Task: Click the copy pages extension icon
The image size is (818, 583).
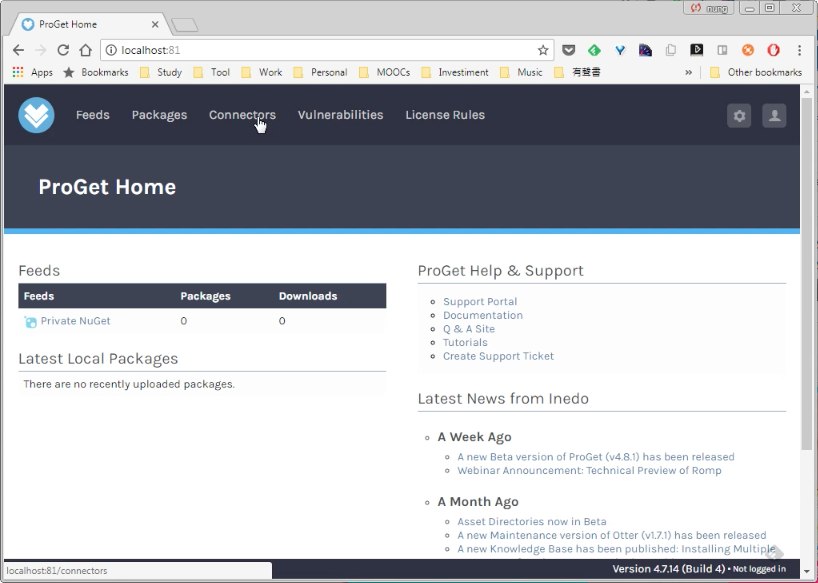Action: coord(671,50)
